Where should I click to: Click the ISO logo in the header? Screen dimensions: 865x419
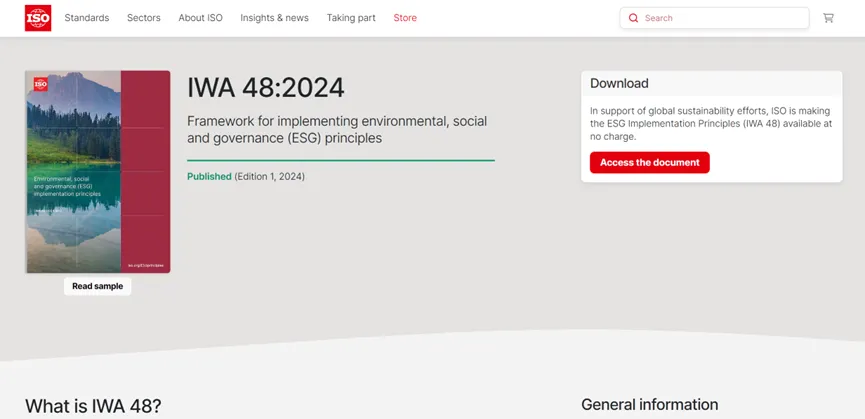click(x=38, y=18)
